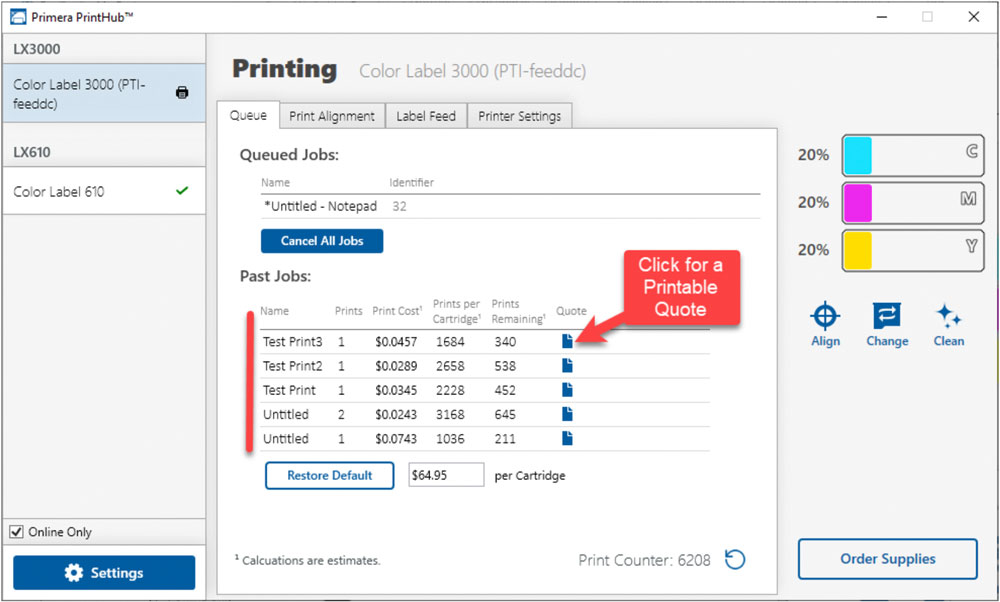Reset the print counter
Screen dimensions: 1000x602
tap(735, 559)
